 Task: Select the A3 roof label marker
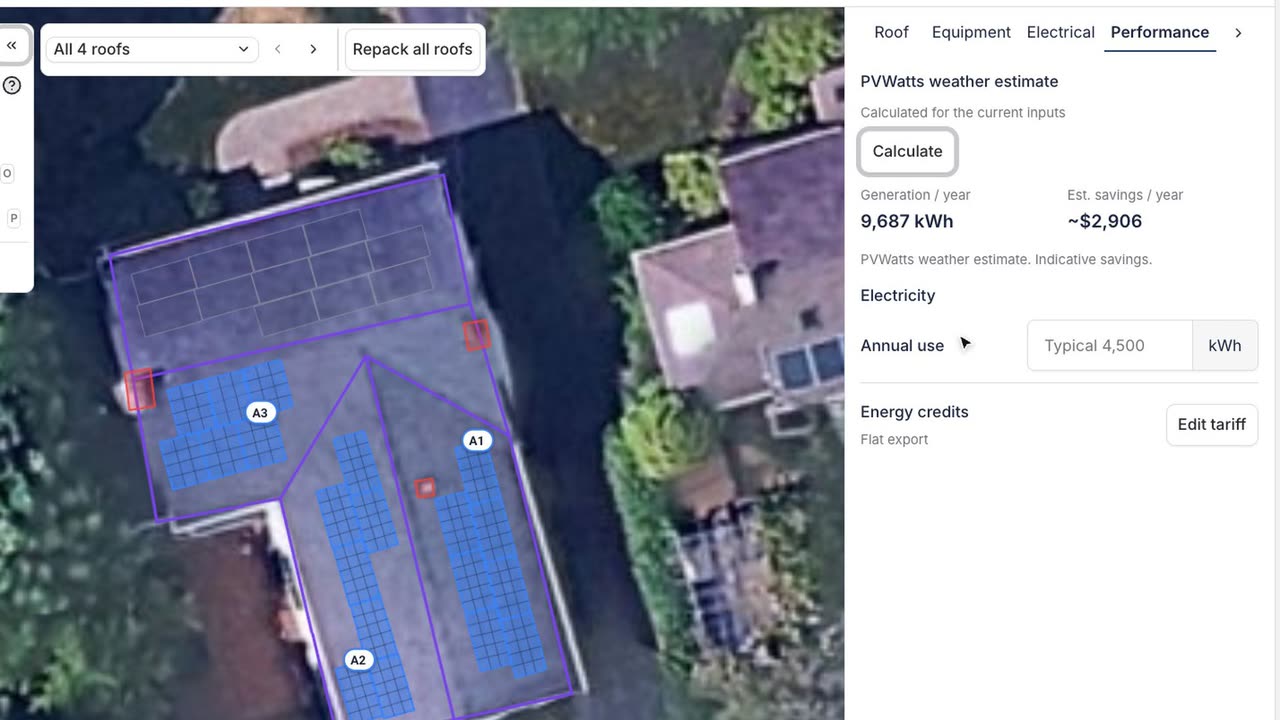point(260,412)
